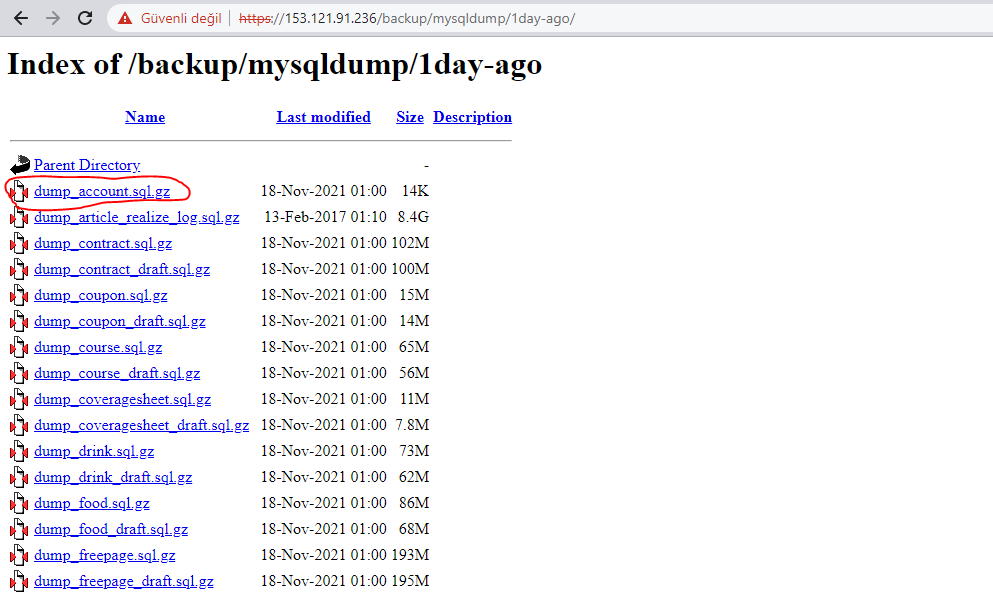This screenshot has height=596, width=993.
Task: Open the Parent Directory link
Action: pos(87,165)
